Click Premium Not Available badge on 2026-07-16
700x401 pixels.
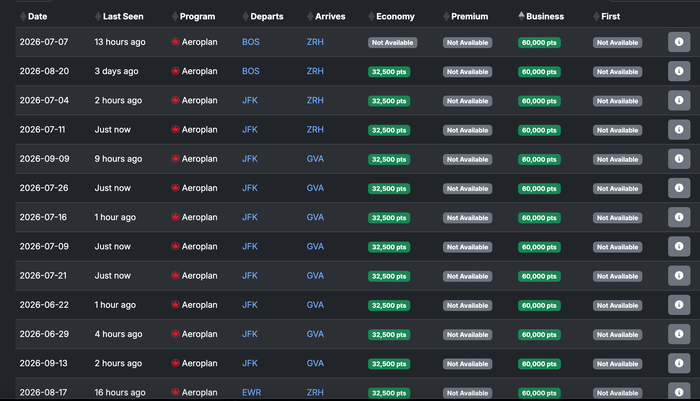[467, 218]
